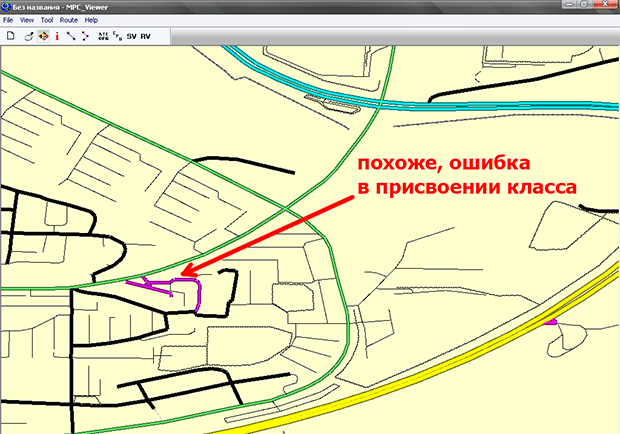Click the second toolbar icon beside New
This screenshot has width=620, height=434.
point(29,35)
